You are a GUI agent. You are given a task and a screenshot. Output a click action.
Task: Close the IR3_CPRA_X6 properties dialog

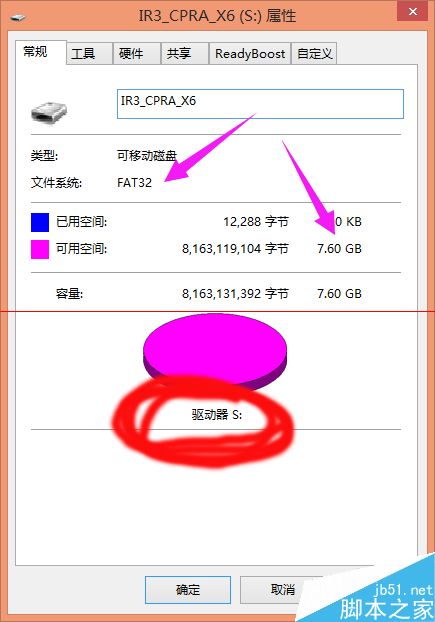pyautogui.click(x=413, y=12)
